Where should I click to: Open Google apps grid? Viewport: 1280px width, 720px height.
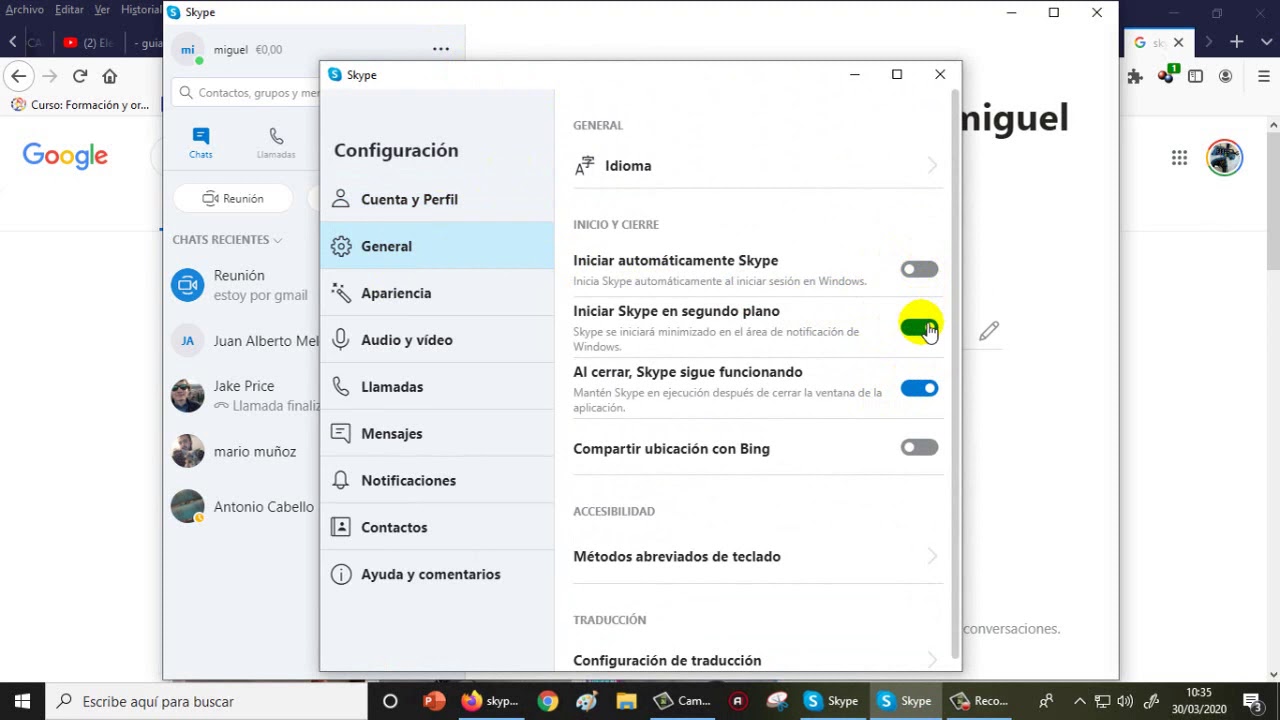pos(1179,157)
